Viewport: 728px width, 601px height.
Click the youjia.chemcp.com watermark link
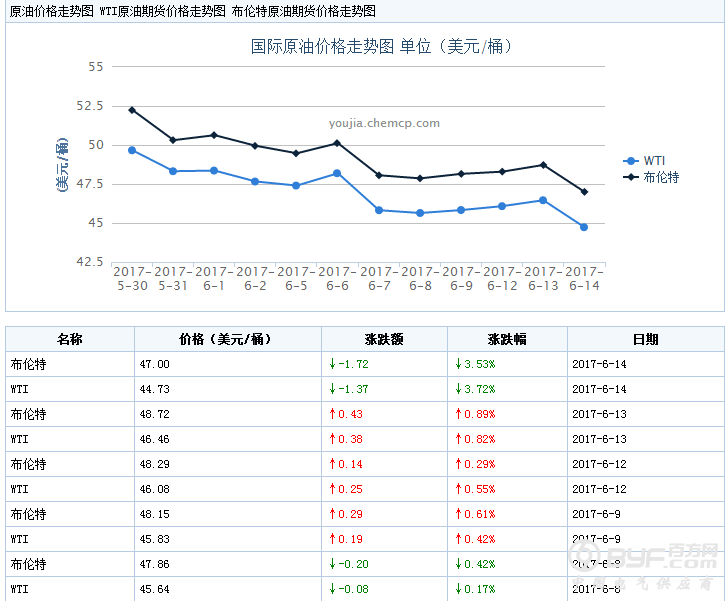[384, 124]
